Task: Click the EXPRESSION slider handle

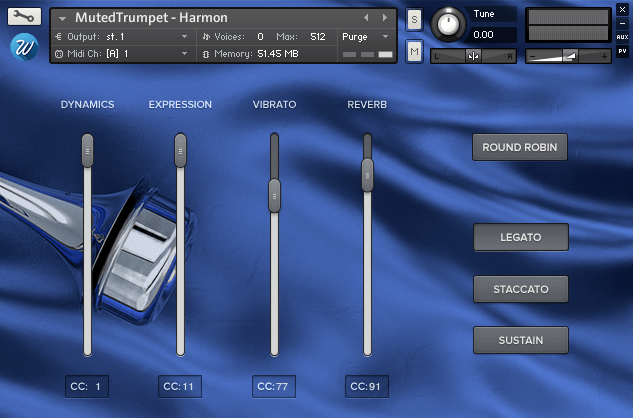Action: point(180,150)
